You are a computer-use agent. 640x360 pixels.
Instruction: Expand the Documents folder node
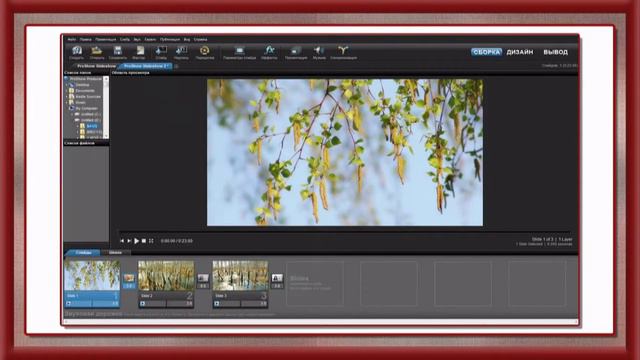pos(67,91)
